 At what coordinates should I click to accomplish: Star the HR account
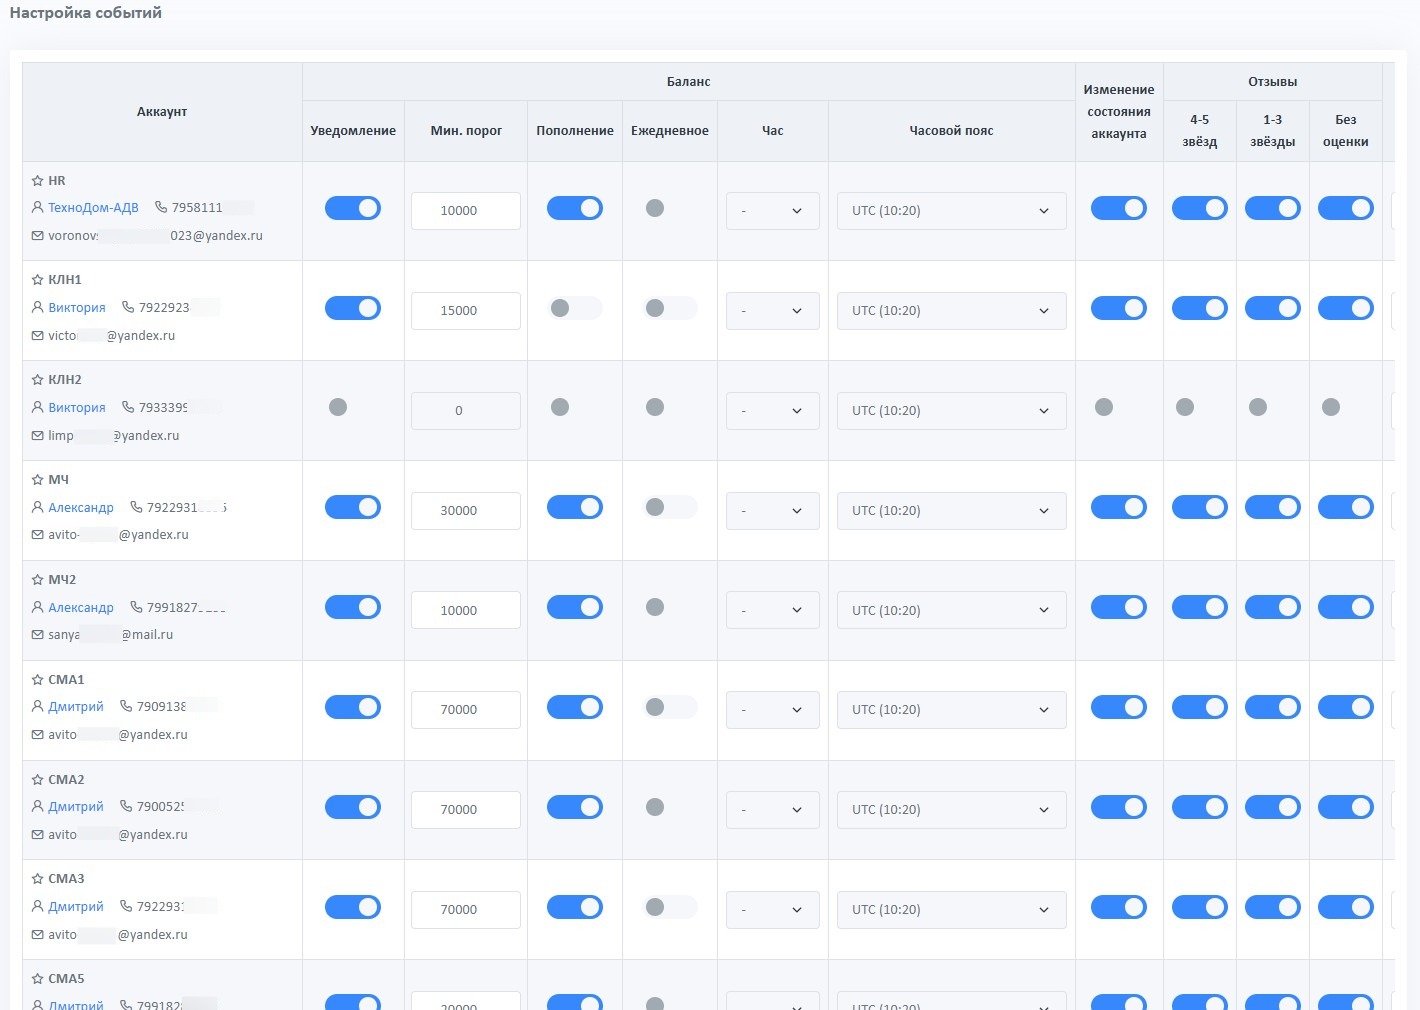point(37,181)
